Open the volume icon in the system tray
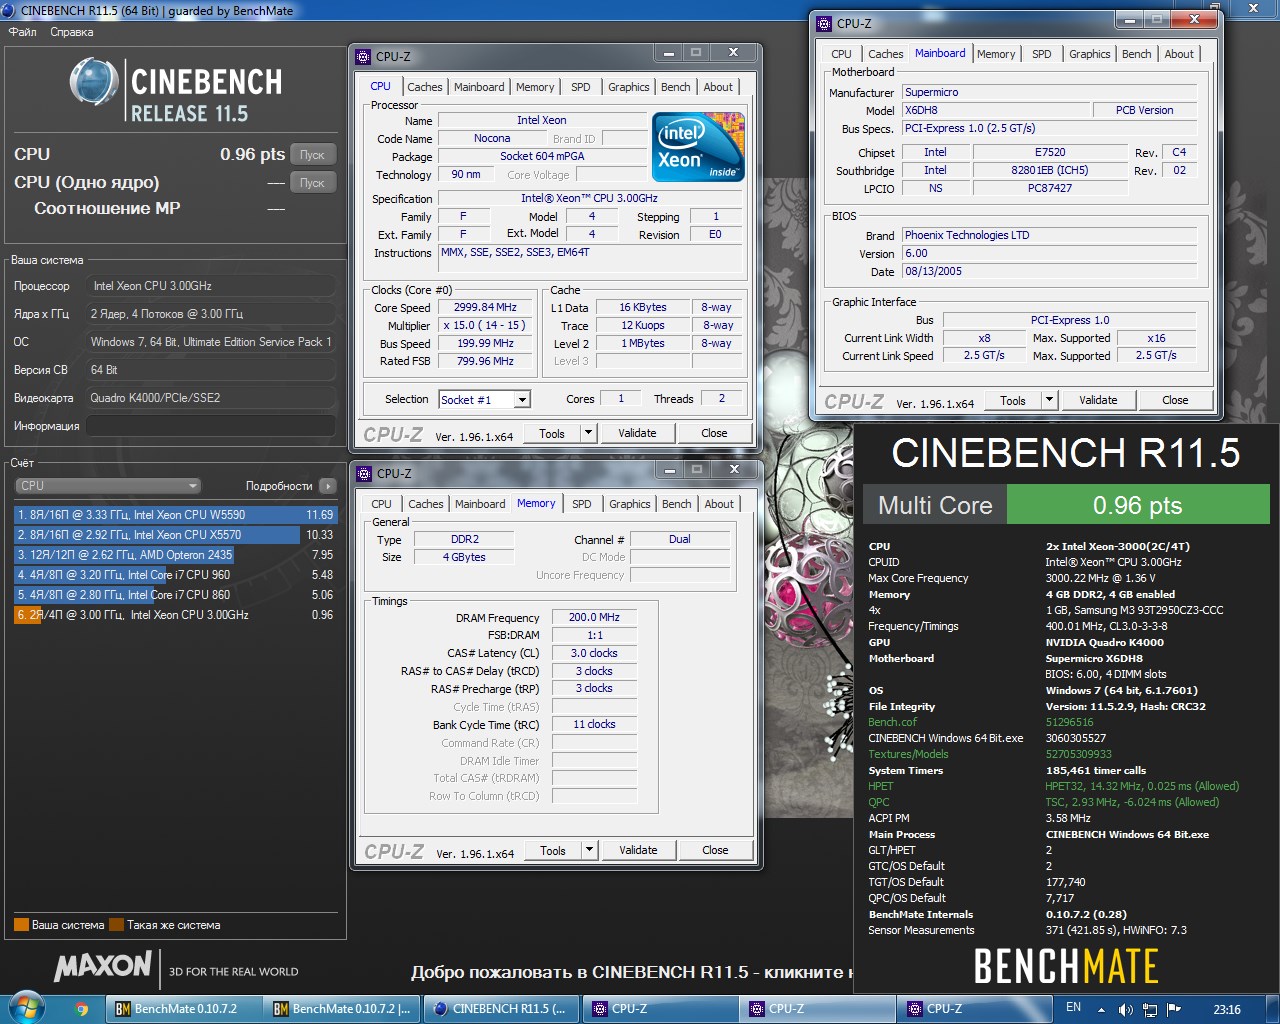This screenshot has height=1024, width=1280. [1125, 1009]
